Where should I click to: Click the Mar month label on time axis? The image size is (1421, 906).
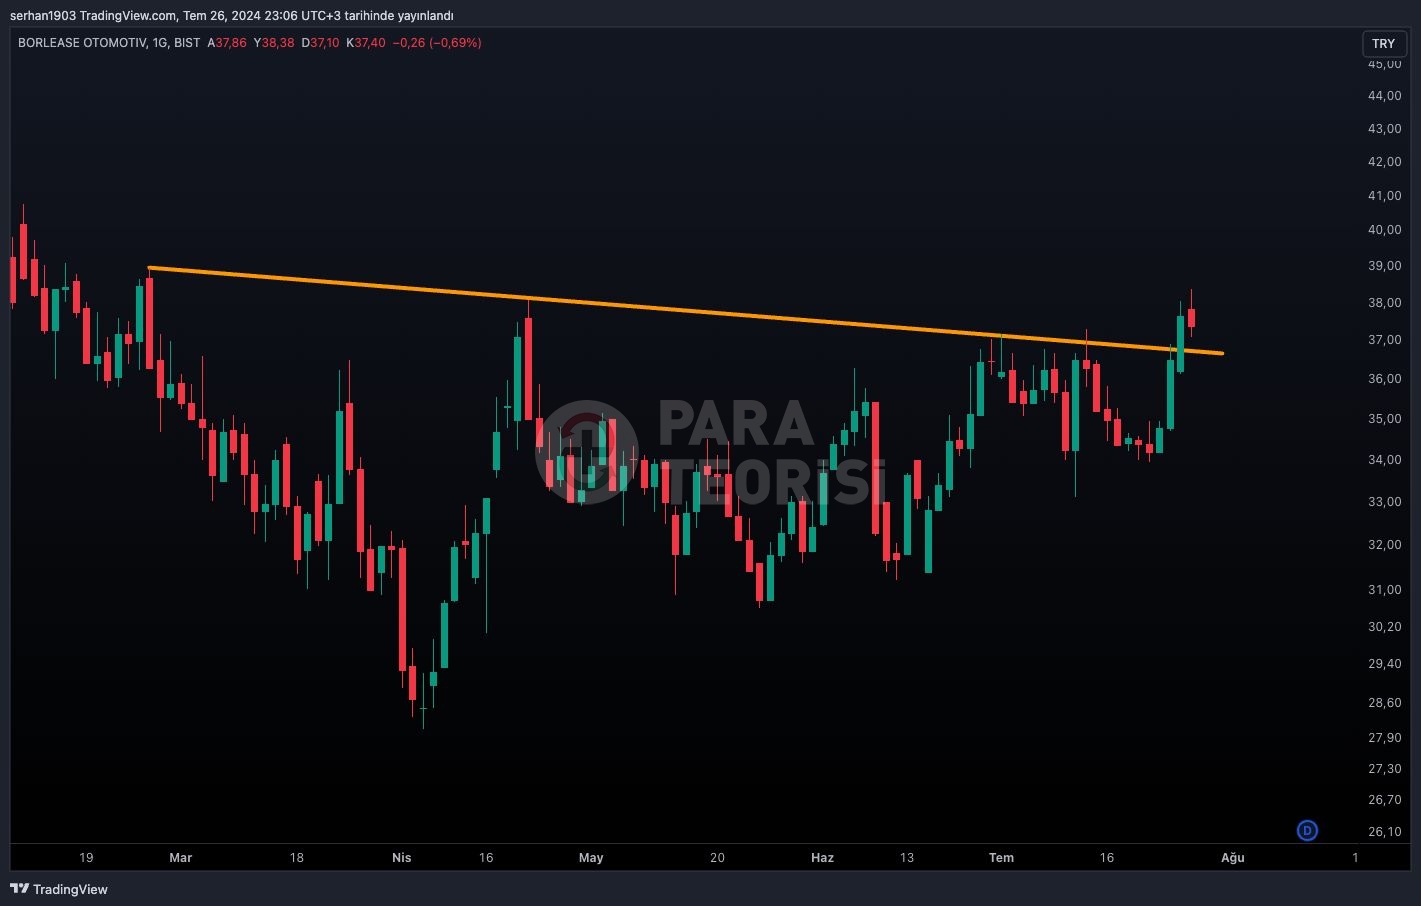click(181, 858)
